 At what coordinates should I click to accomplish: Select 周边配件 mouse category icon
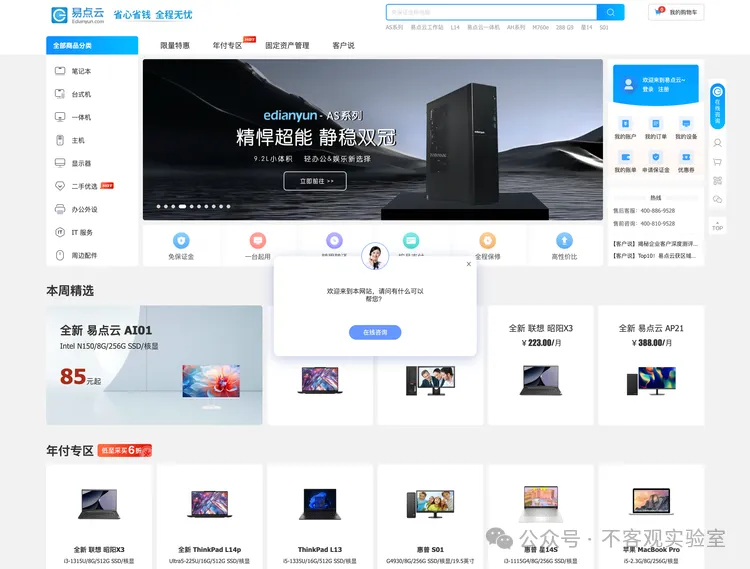(x=60, y=255)
